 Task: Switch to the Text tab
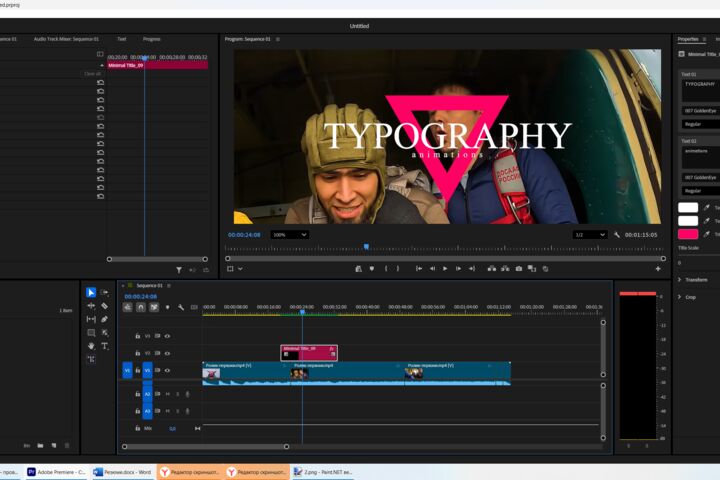(122, 39)
